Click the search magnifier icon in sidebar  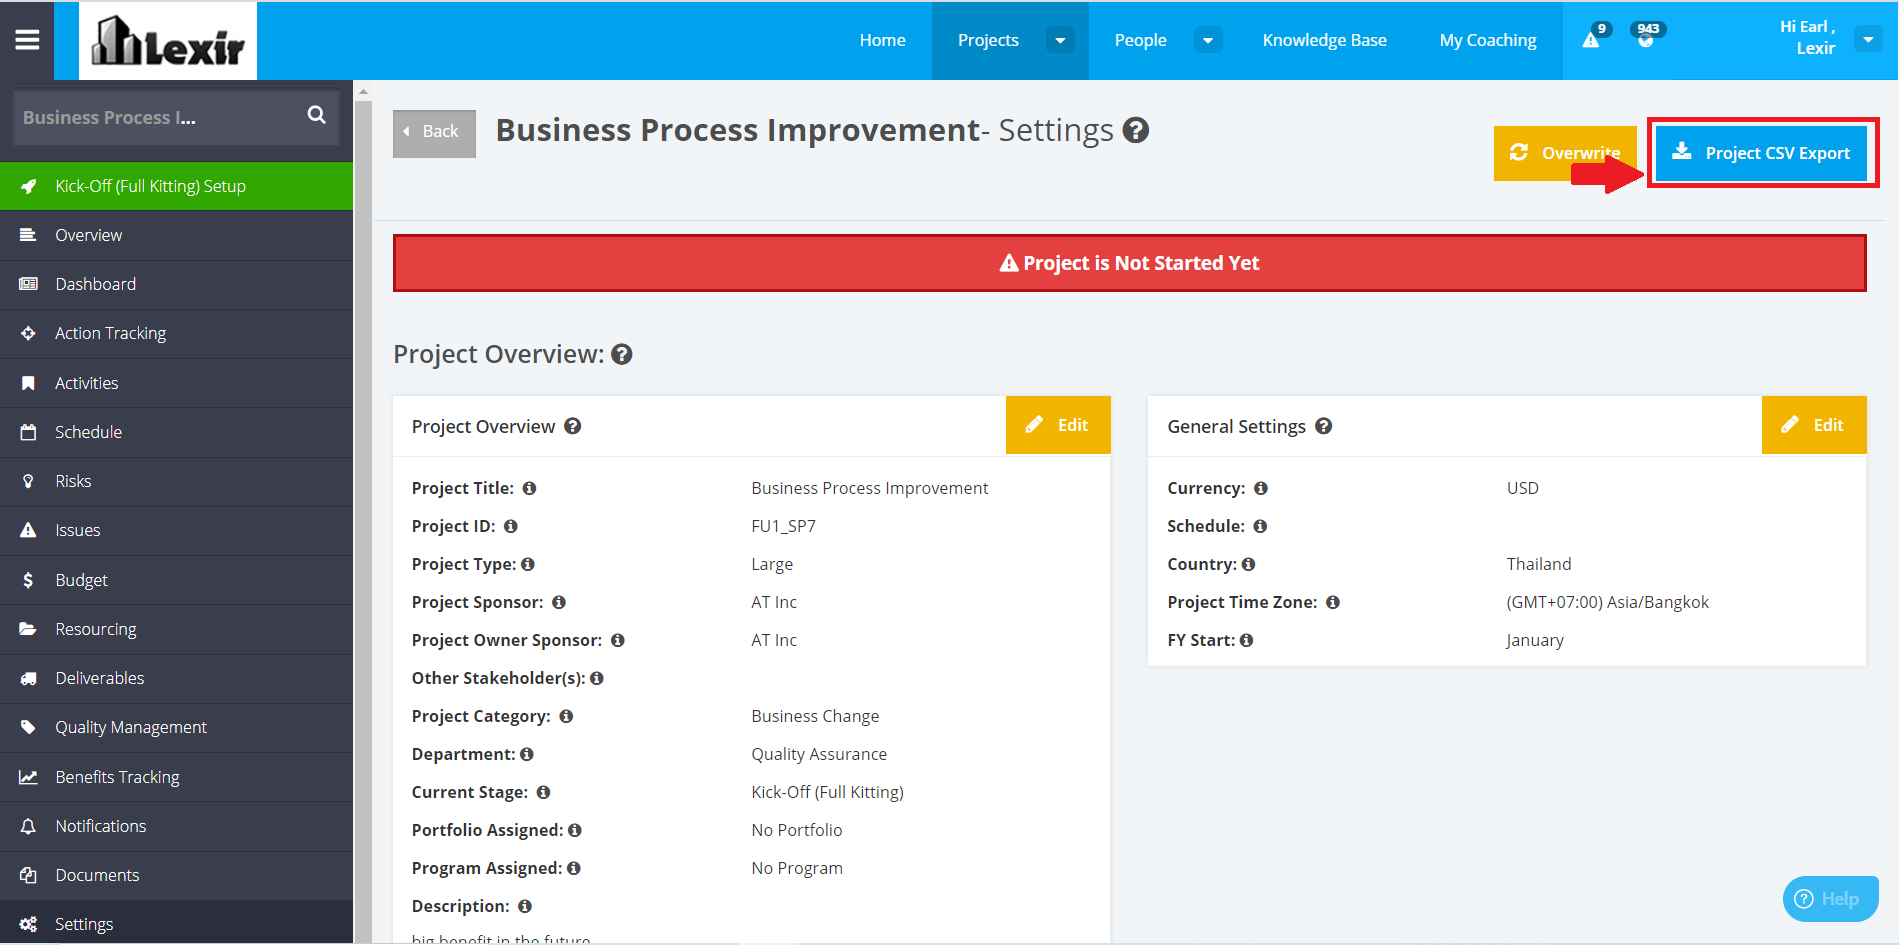[x=317, y=115]
